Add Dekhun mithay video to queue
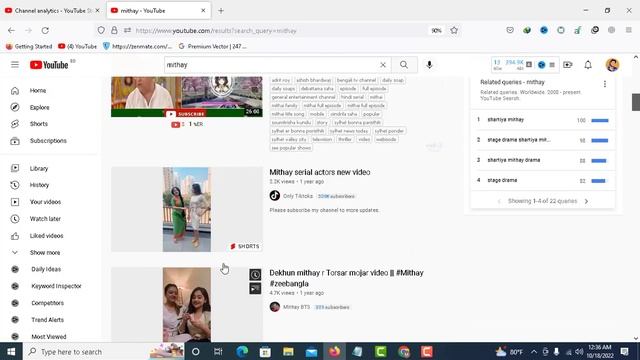The image size is (640, 360). tap(255, 289)
